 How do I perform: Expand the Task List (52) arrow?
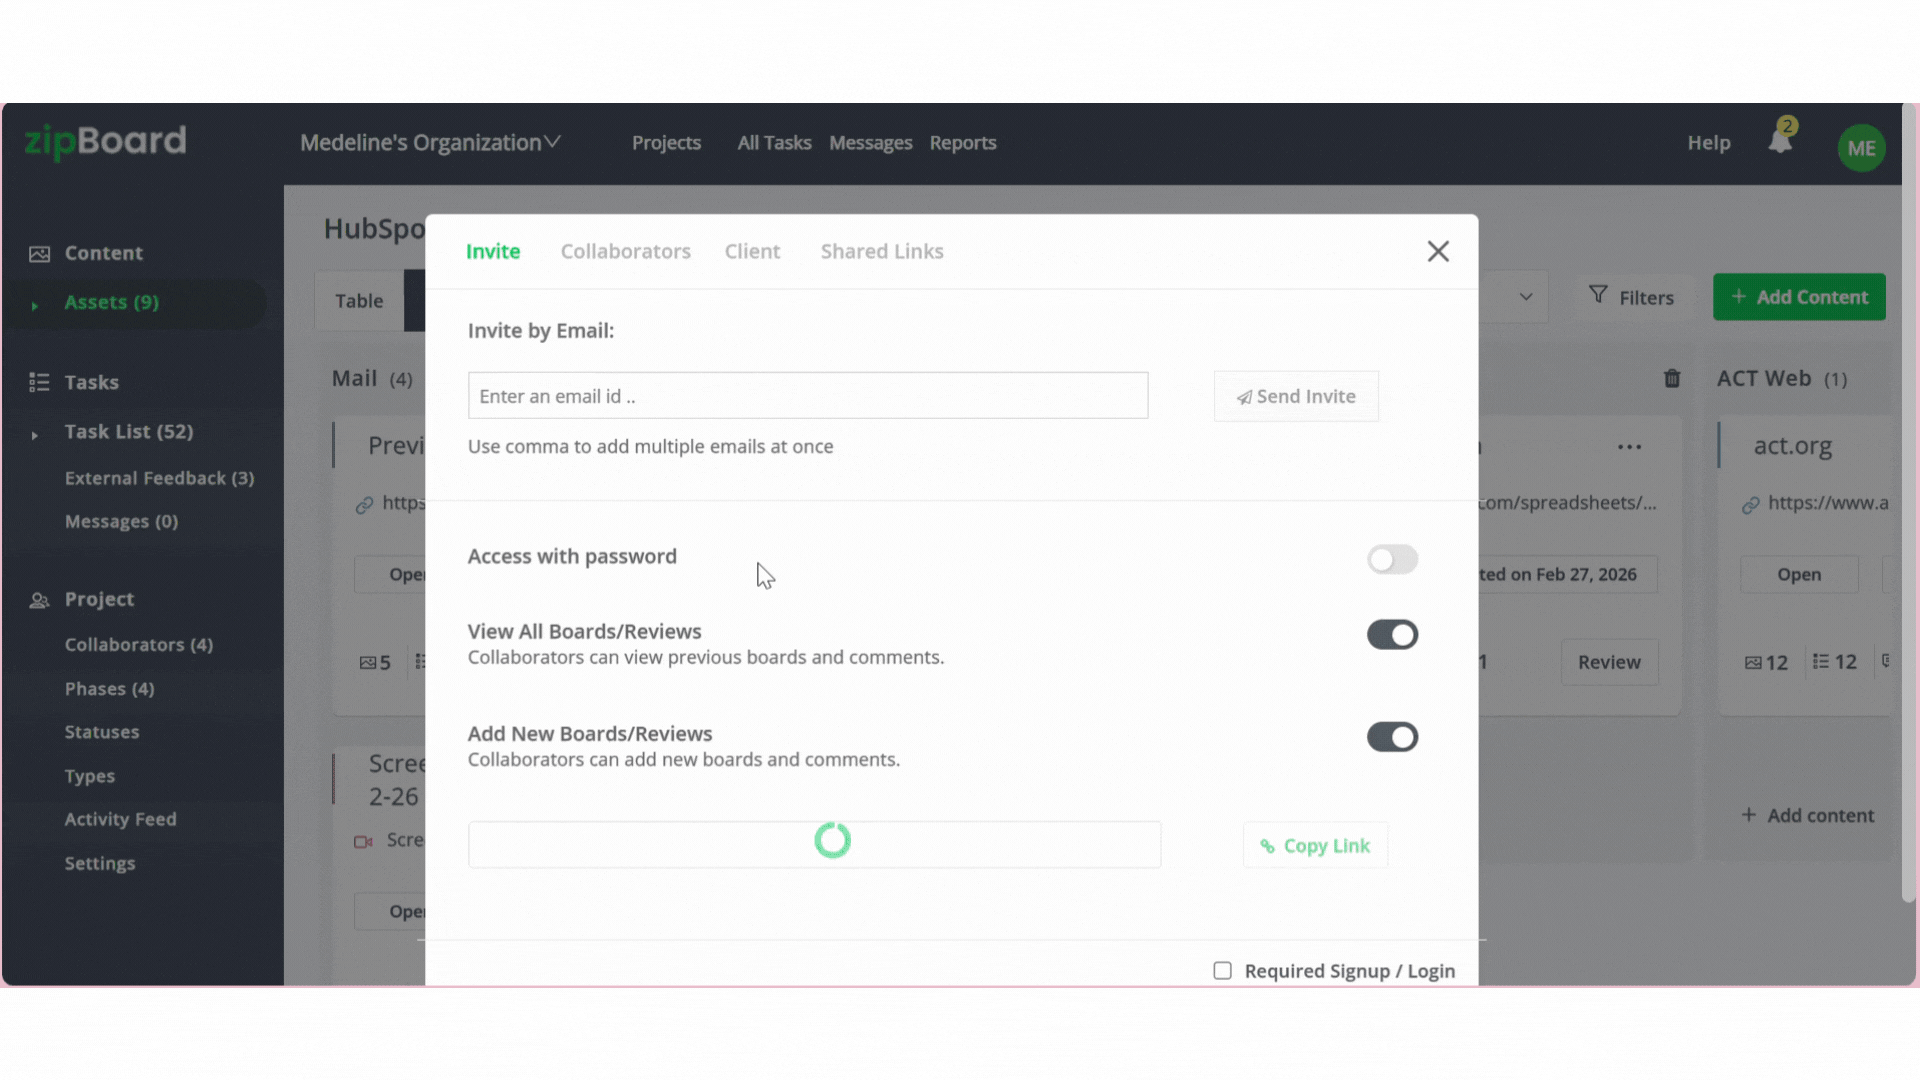[35, 435]
